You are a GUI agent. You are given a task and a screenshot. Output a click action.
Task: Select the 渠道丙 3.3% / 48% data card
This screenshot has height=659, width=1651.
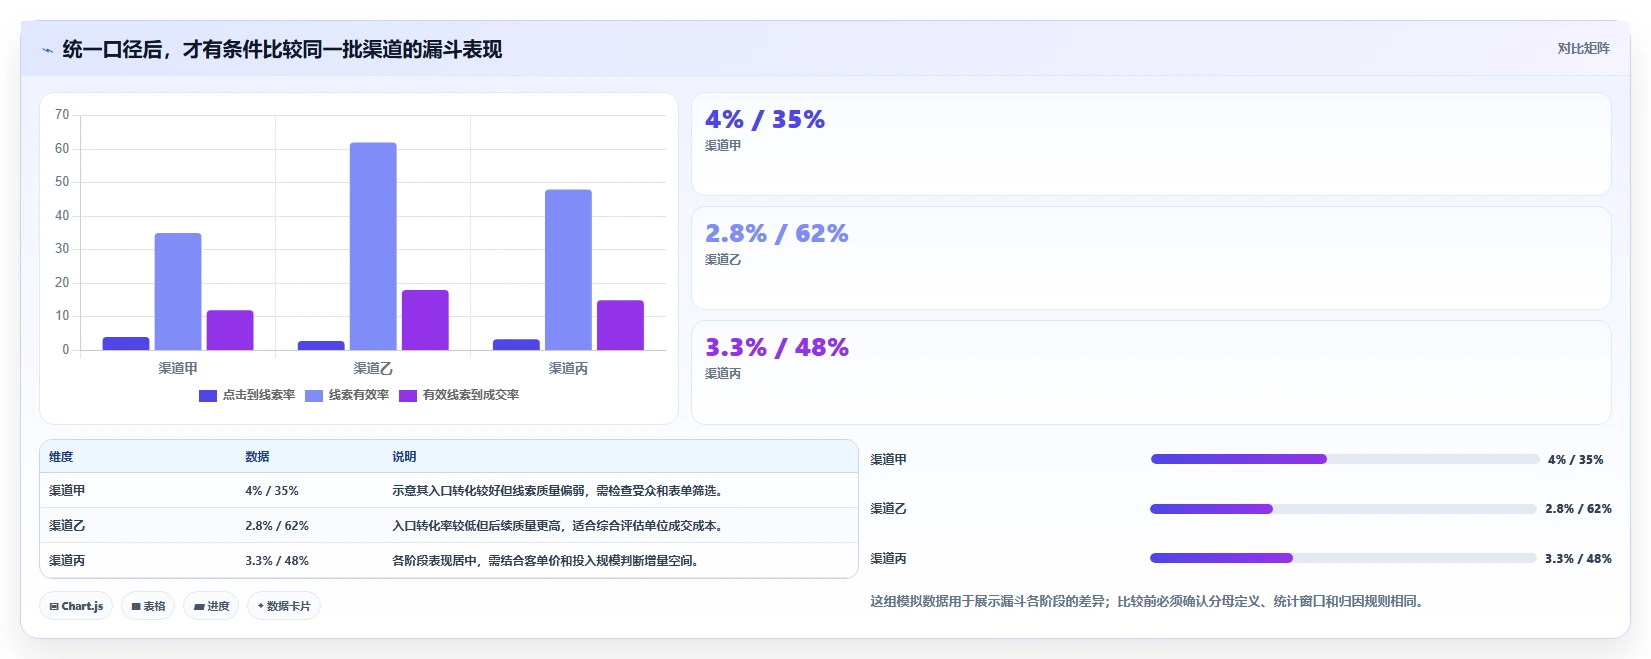pos(1151,372)
